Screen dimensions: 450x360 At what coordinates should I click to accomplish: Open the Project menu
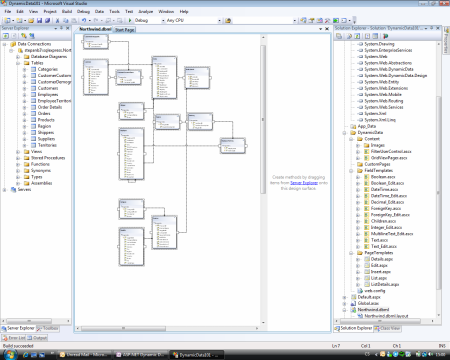pyautogui.click(x=50, y=12)
